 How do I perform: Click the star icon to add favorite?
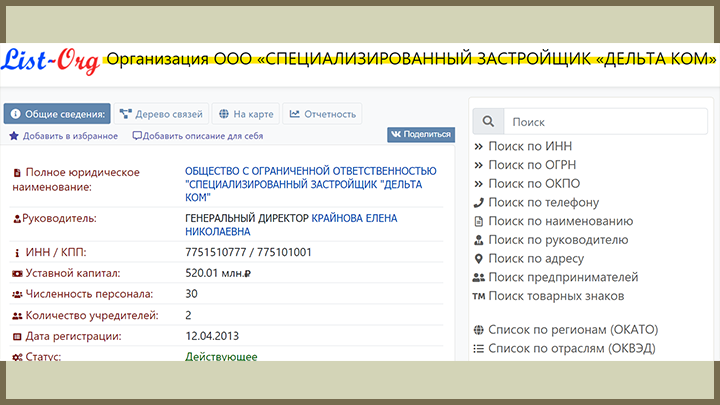pyautogui.click(x=14, y=136)
